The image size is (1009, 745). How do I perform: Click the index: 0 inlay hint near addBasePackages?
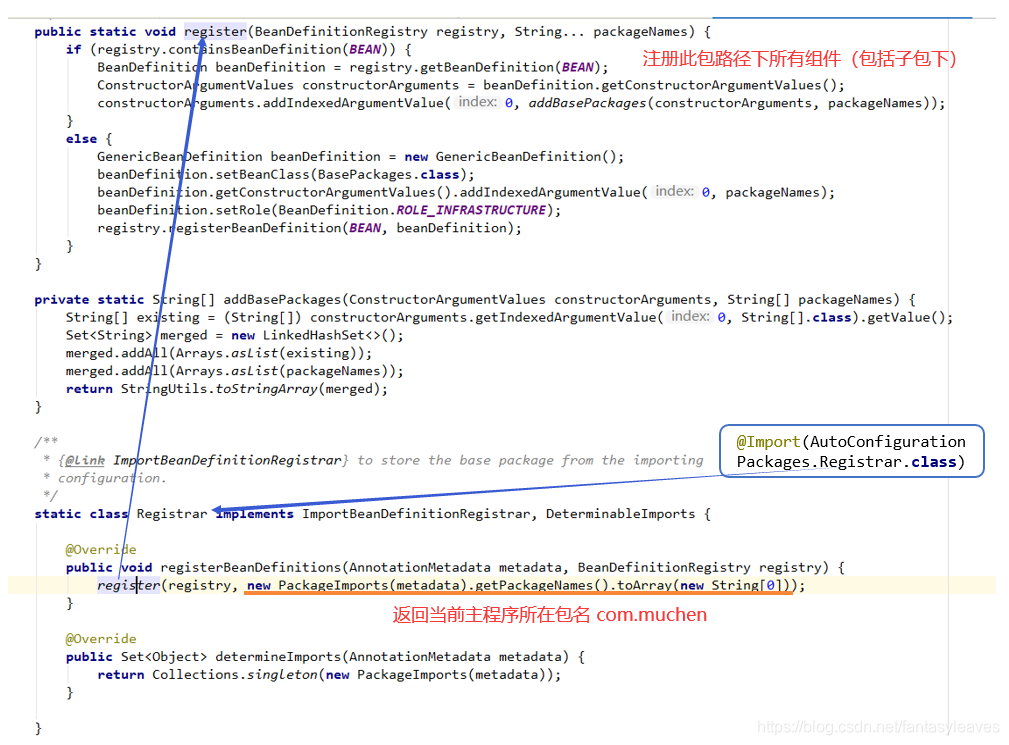tap(481, 101)
